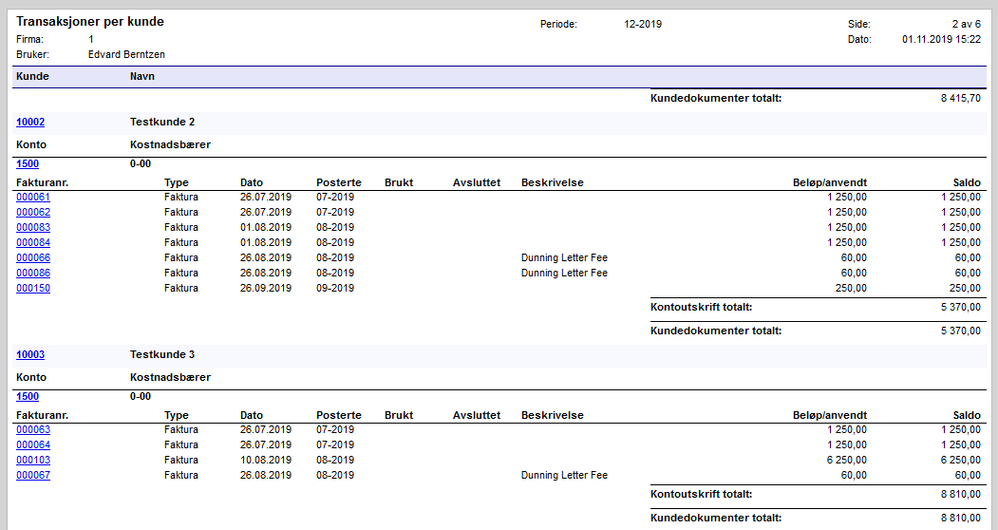Open invoice 000061
Viewport: 998px width, 530px height.
33,197
